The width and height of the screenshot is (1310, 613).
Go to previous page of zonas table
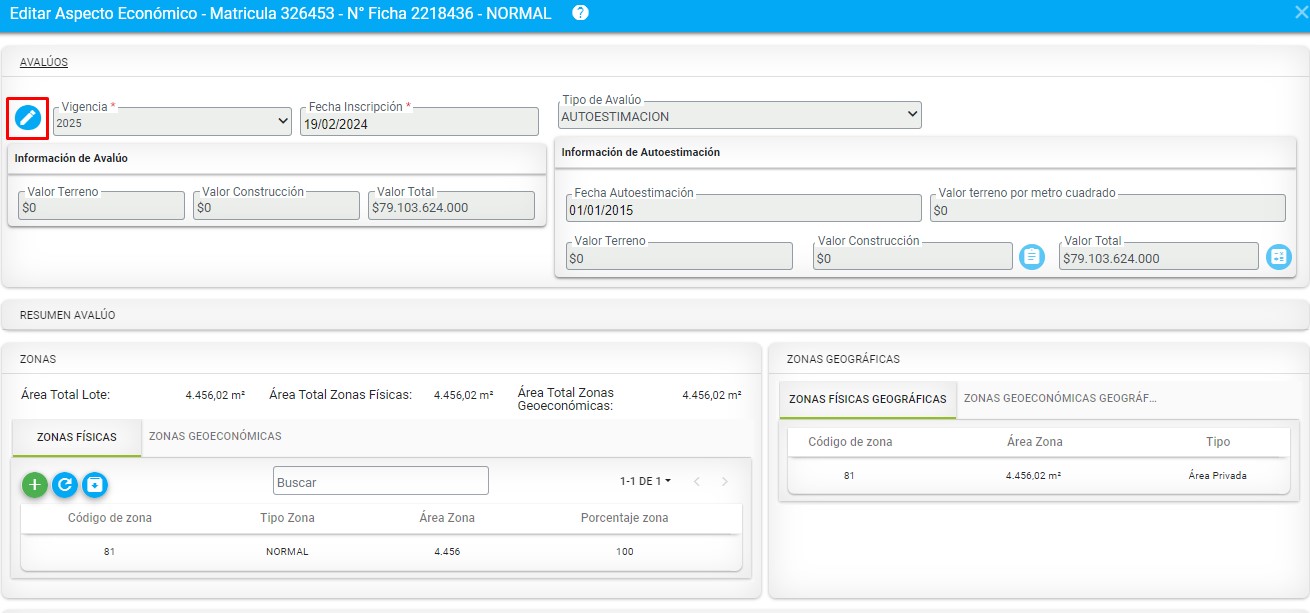coord(697,481)
